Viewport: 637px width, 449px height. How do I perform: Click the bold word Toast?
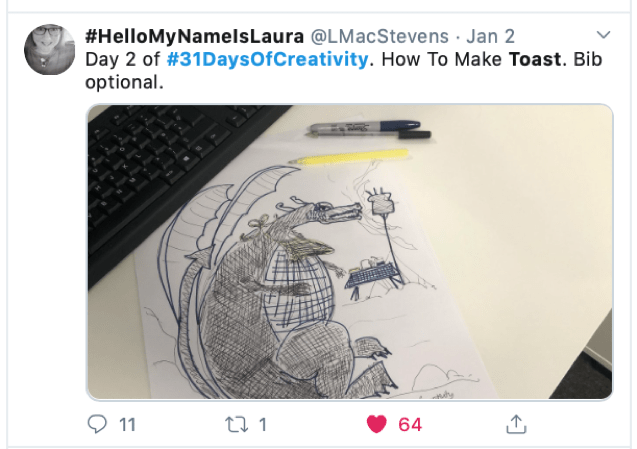[535, 59]
